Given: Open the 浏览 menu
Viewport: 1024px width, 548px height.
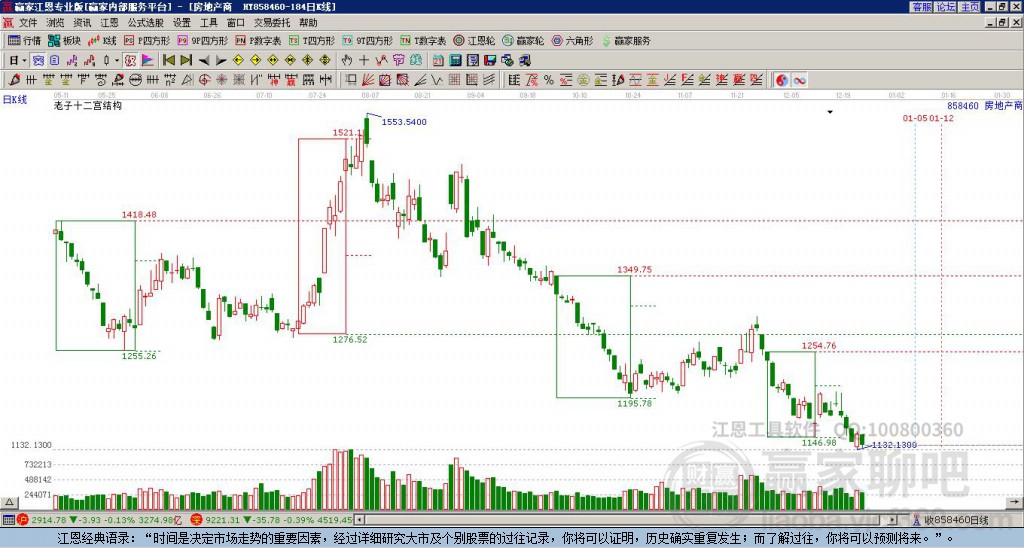Looking at the screenshot, I should tap(55, 23).
